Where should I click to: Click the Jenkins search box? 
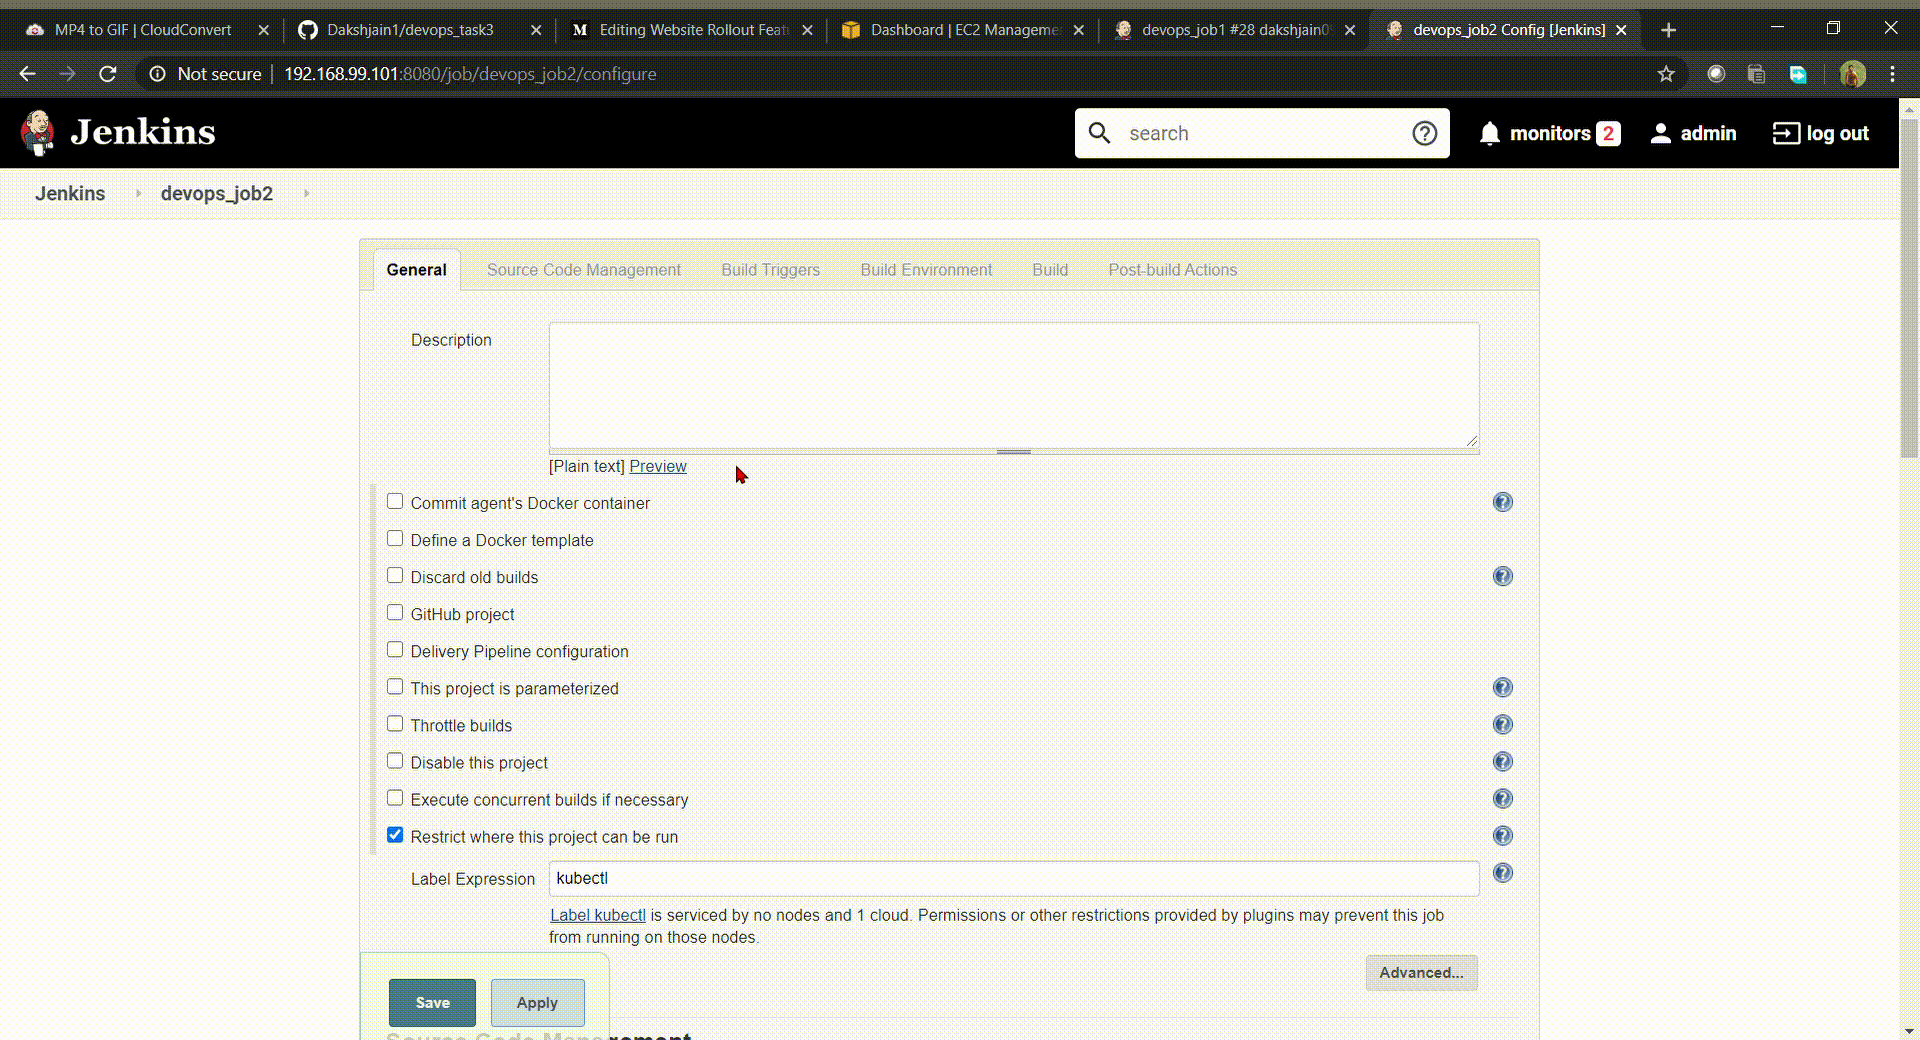pos(1262,133)
